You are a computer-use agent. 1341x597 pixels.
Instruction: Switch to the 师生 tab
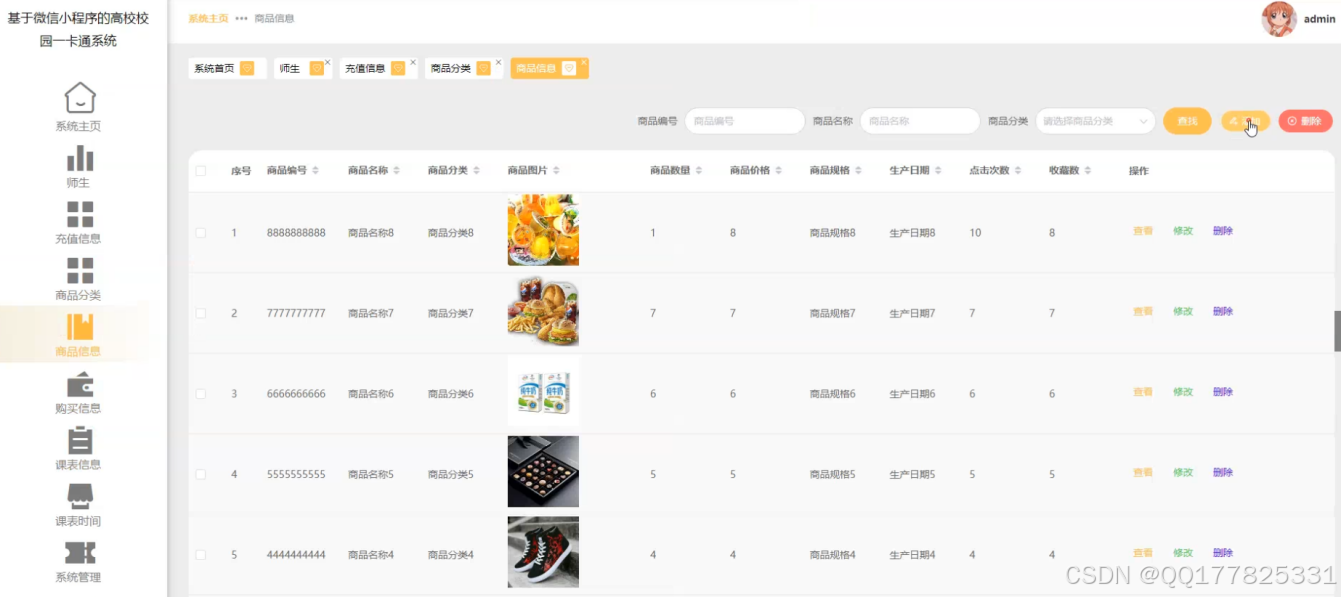point(290,68)
